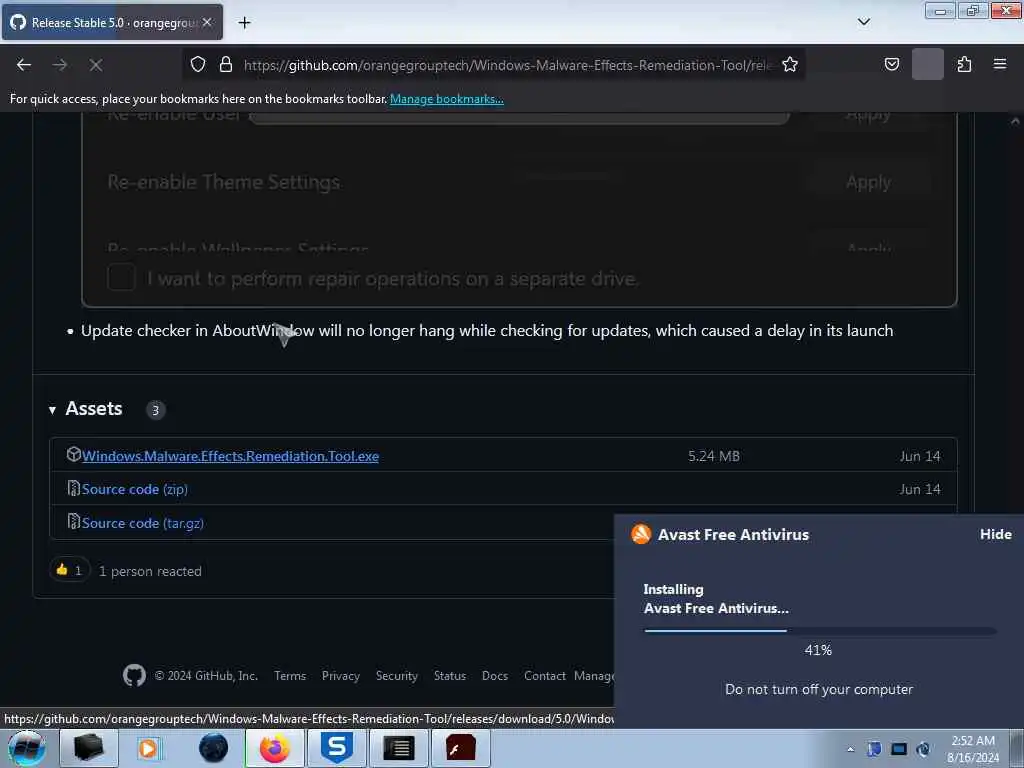
Task: Open the dark globe browser taskbar icon
Action: point(213,748)
